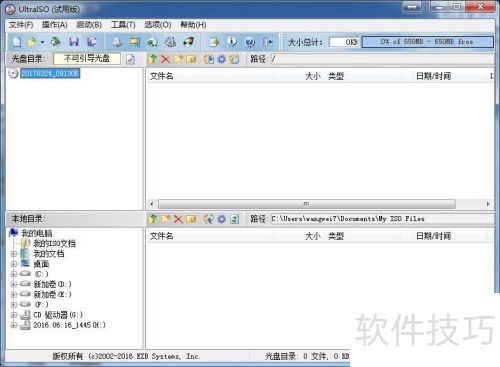This screenshot has height=367, width=500.
Task: Click red X delete icon in disc pane
Action: click(x=165, y=59)
